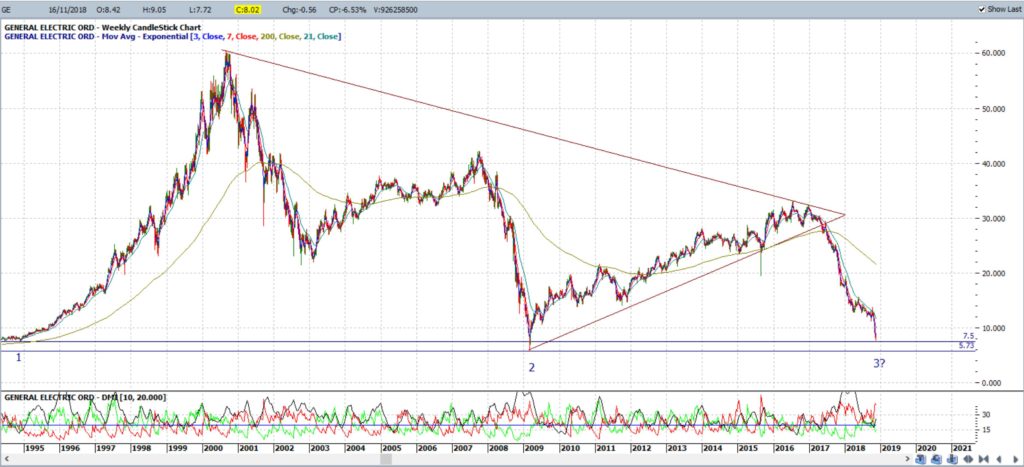
Task: Click the 2021 label on the time axis
Action: pos(962,448)
